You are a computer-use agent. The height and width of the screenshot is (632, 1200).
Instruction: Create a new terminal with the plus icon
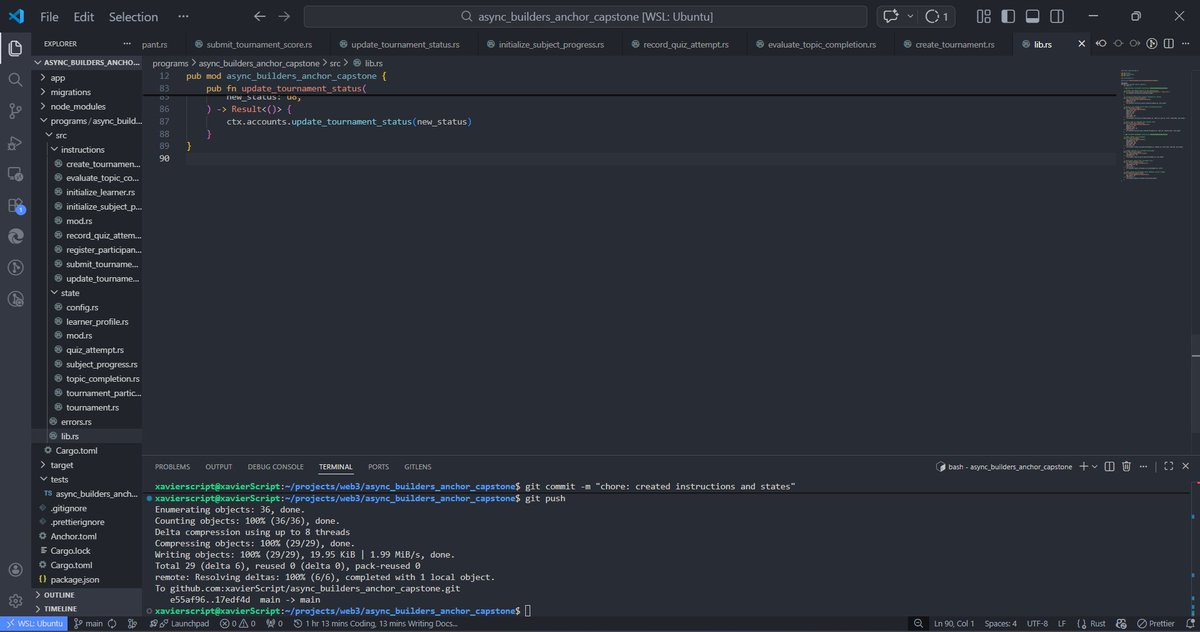[1084, 467]
